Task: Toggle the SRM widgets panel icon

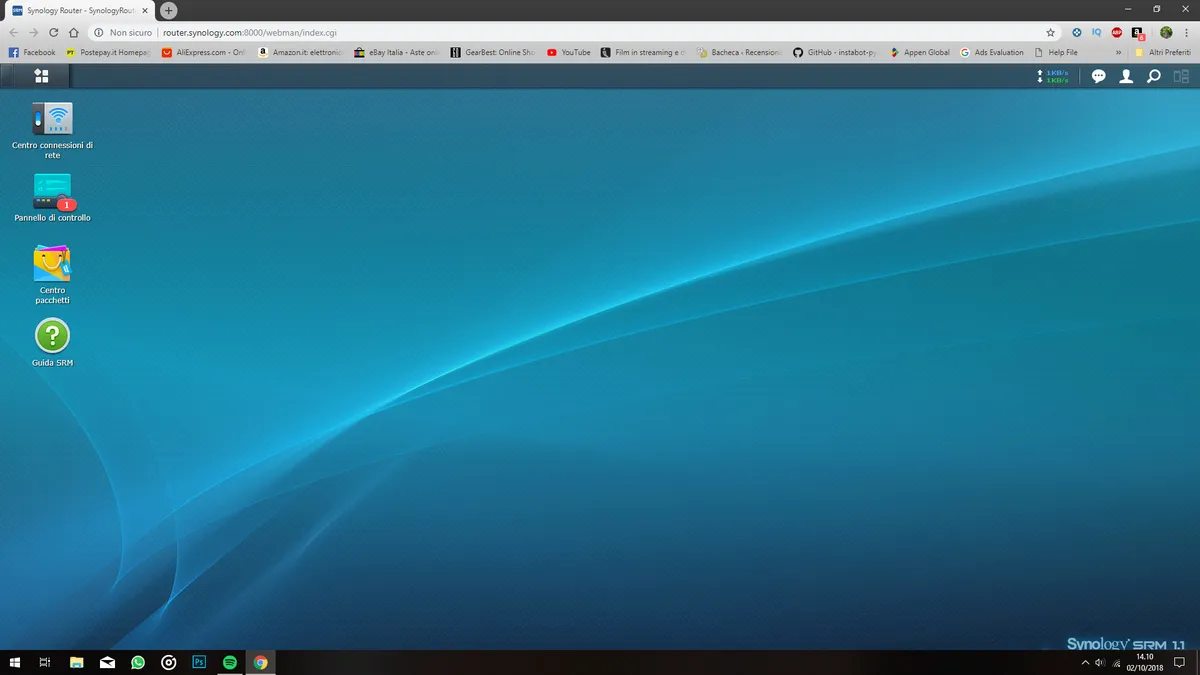Action: point(1181,76)
